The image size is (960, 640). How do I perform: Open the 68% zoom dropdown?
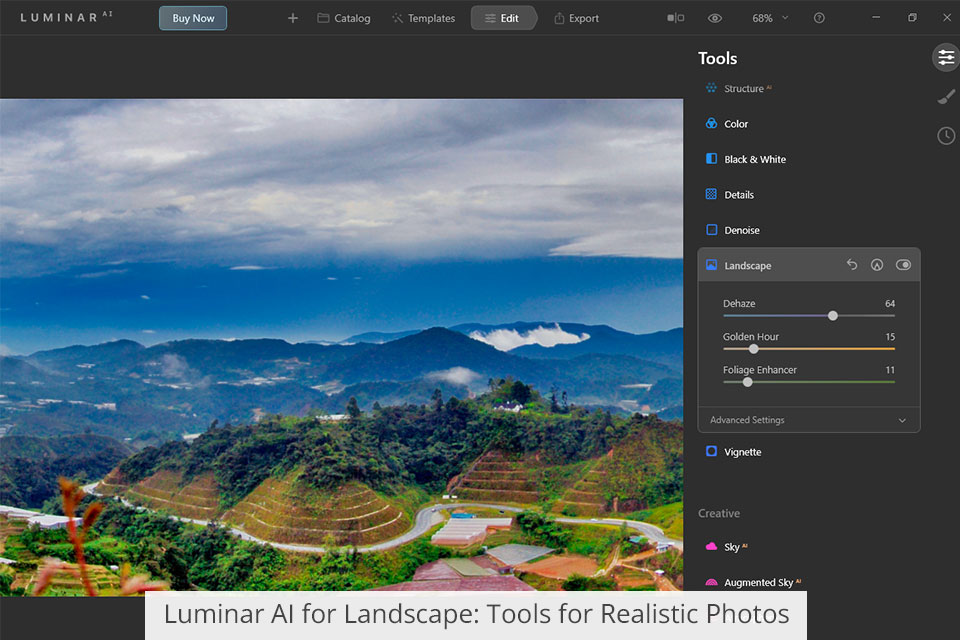[770, 18]
